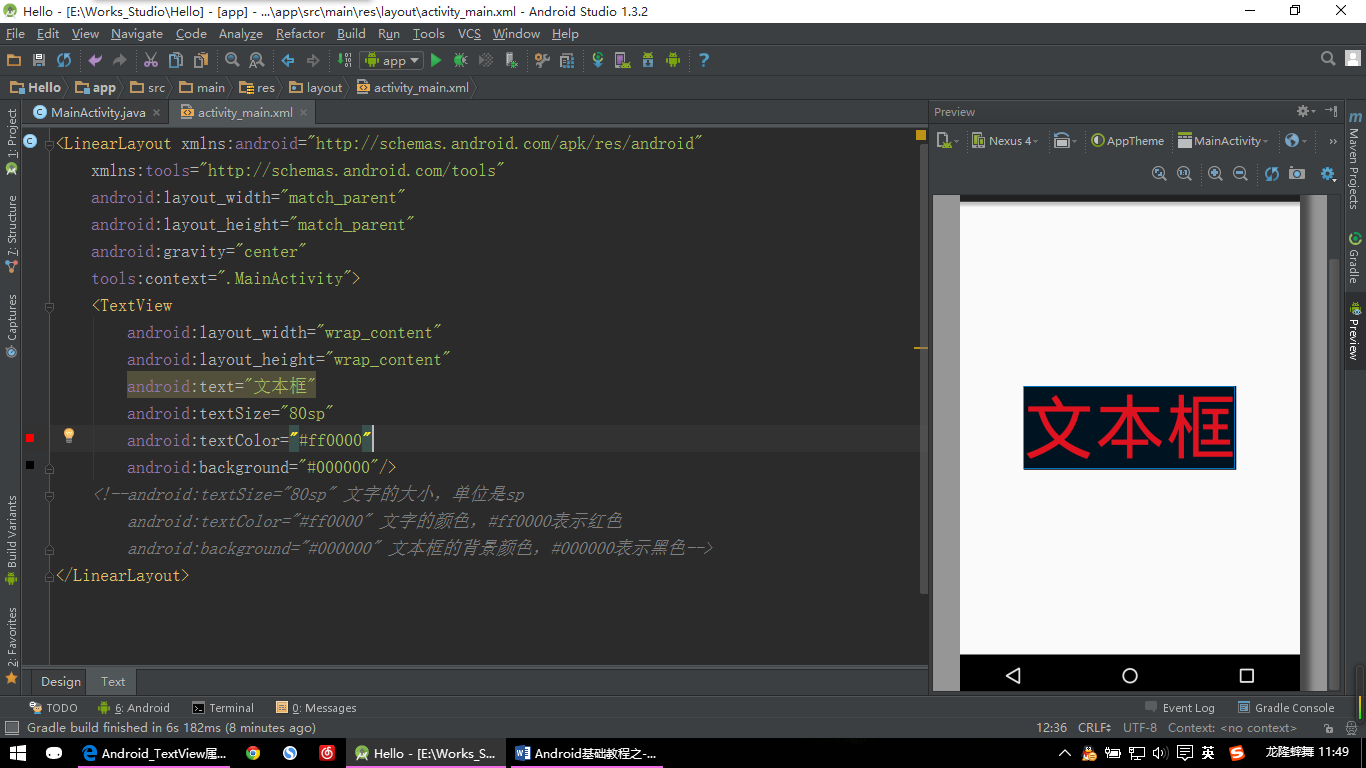Click red color swatch in gutter
This screenshot has width=1366, height=768.
point(30,438)
